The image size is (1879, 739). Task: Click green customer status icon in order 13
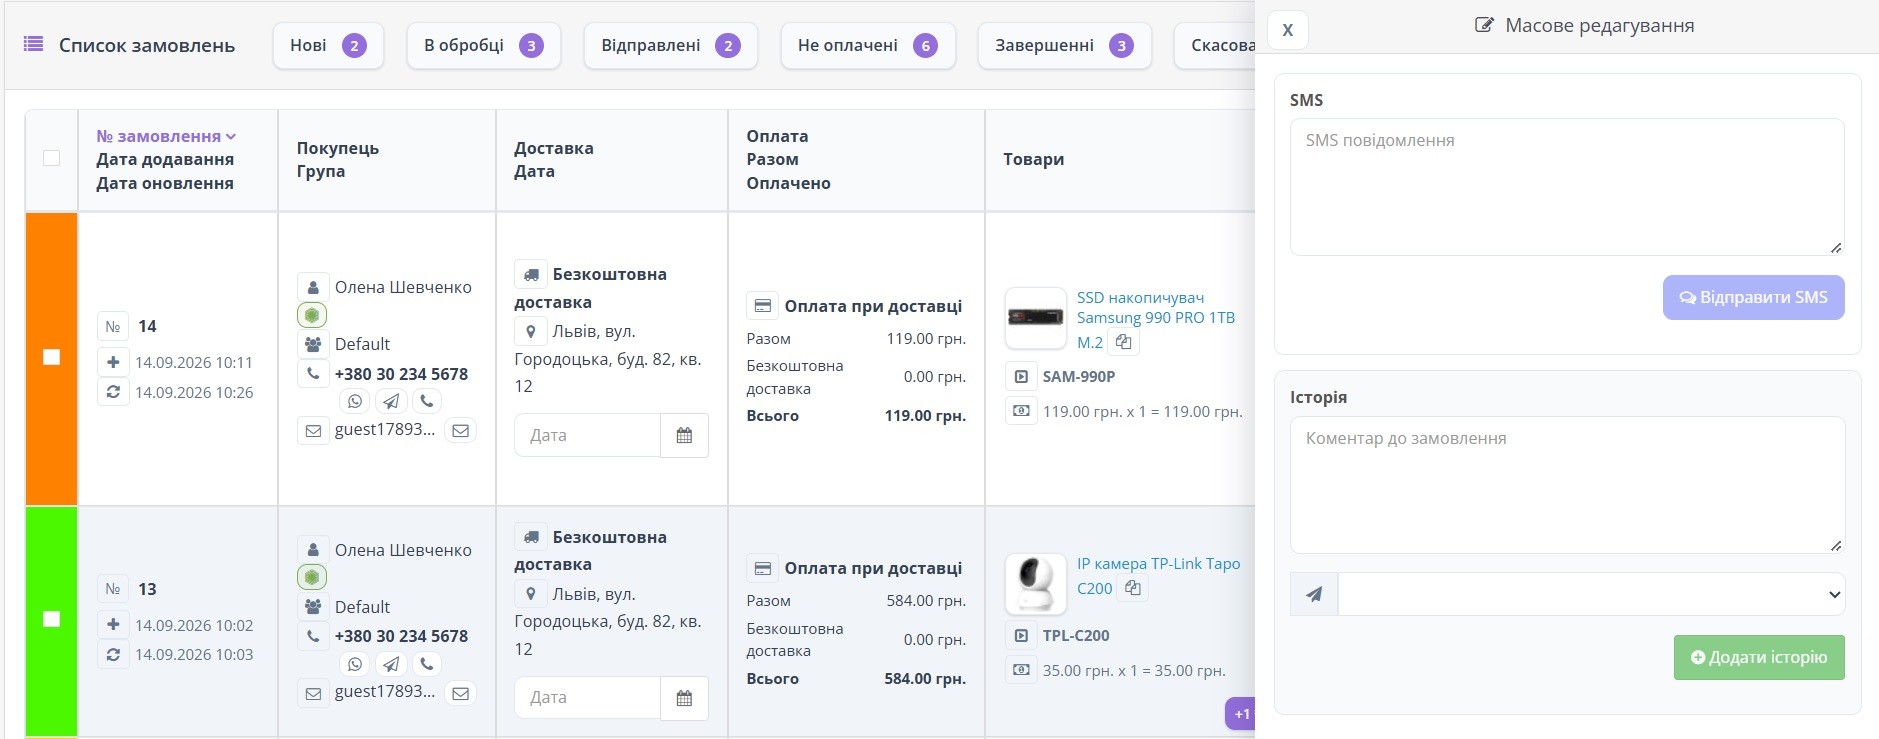tap(312, 577)
